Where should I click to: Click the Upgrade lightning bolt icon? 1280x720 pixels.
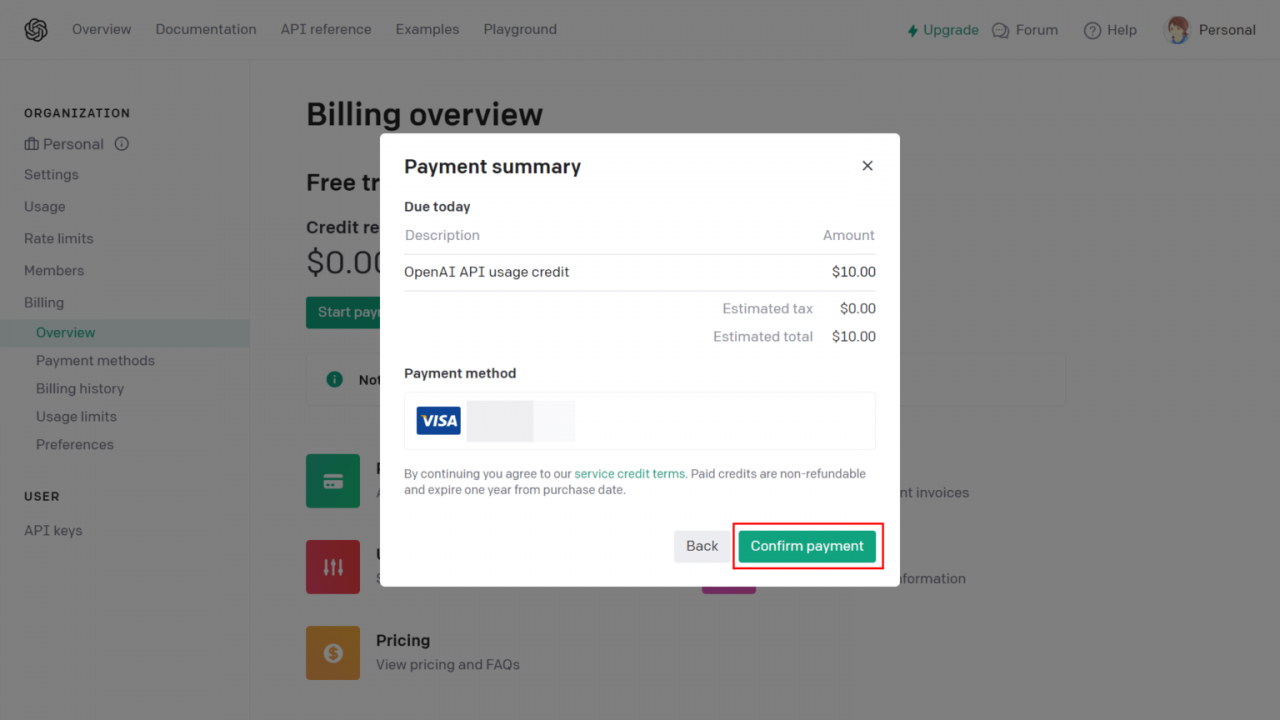912,31
